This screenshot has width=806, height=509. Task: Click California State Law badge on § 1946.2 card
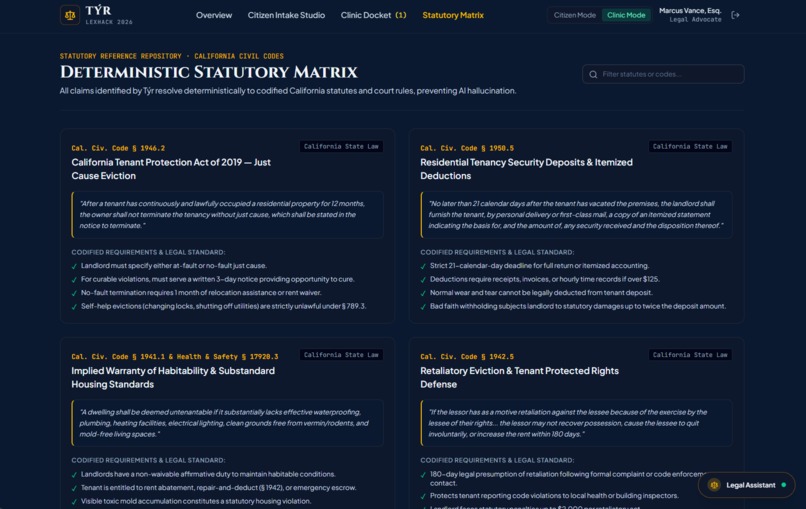pyautogui.click(x=341, y=147)
